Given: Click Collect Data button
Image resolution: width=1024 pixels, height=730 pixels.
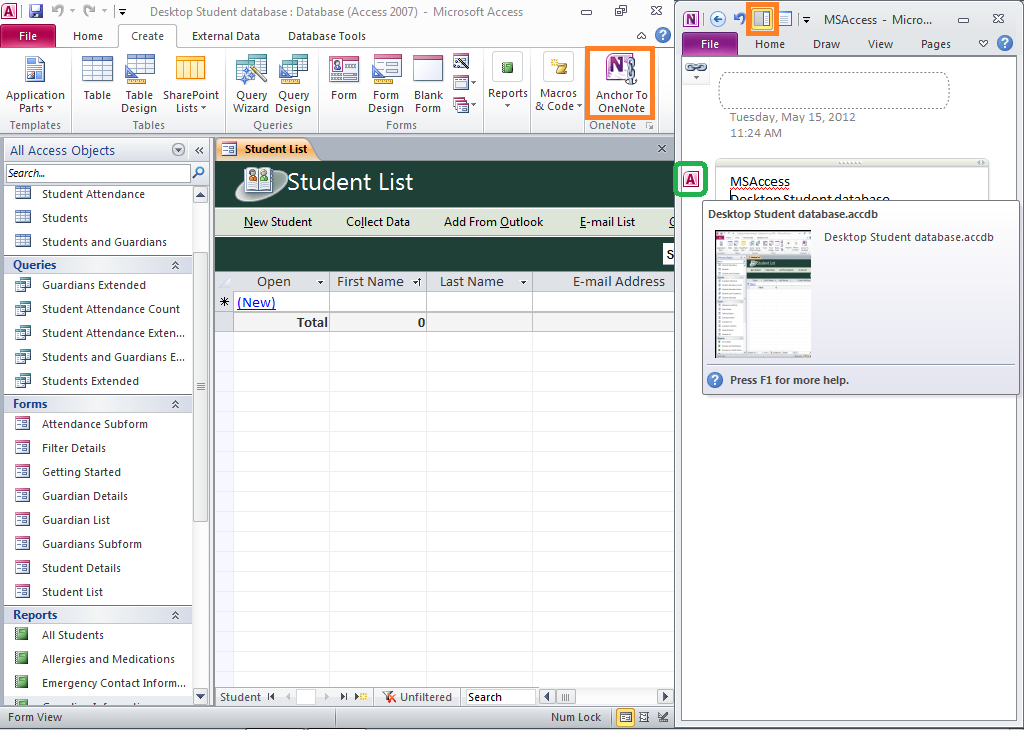Looking at the screenshot, I should click(x=377, y=222).
